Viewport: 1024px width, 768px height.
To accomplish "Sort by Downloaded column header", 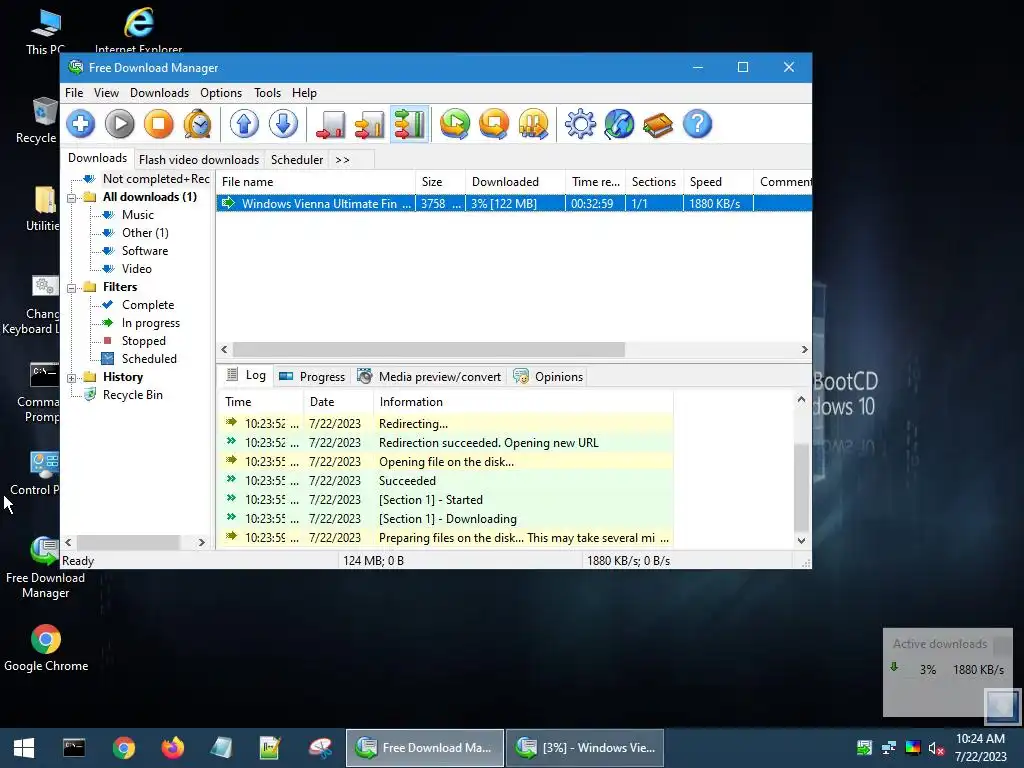I will click(x=515, y=182).
